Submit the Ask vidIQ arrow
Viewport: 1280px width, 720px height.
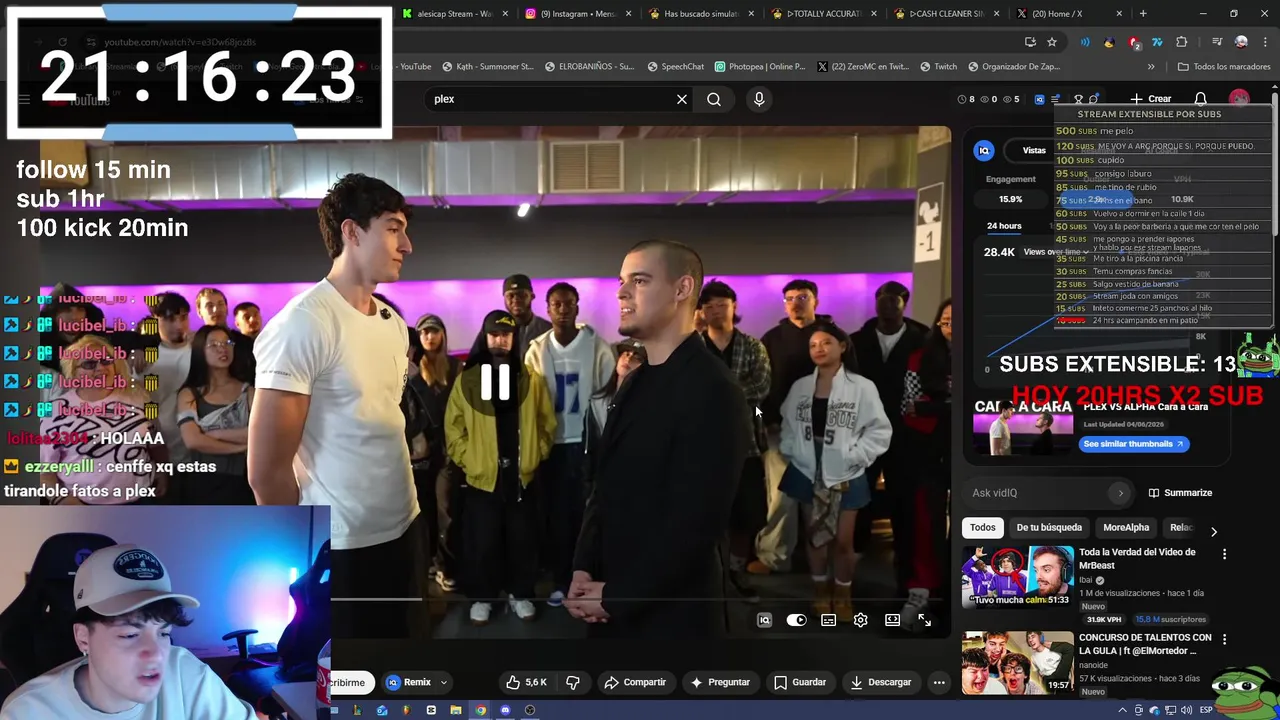pos(1120,492)
